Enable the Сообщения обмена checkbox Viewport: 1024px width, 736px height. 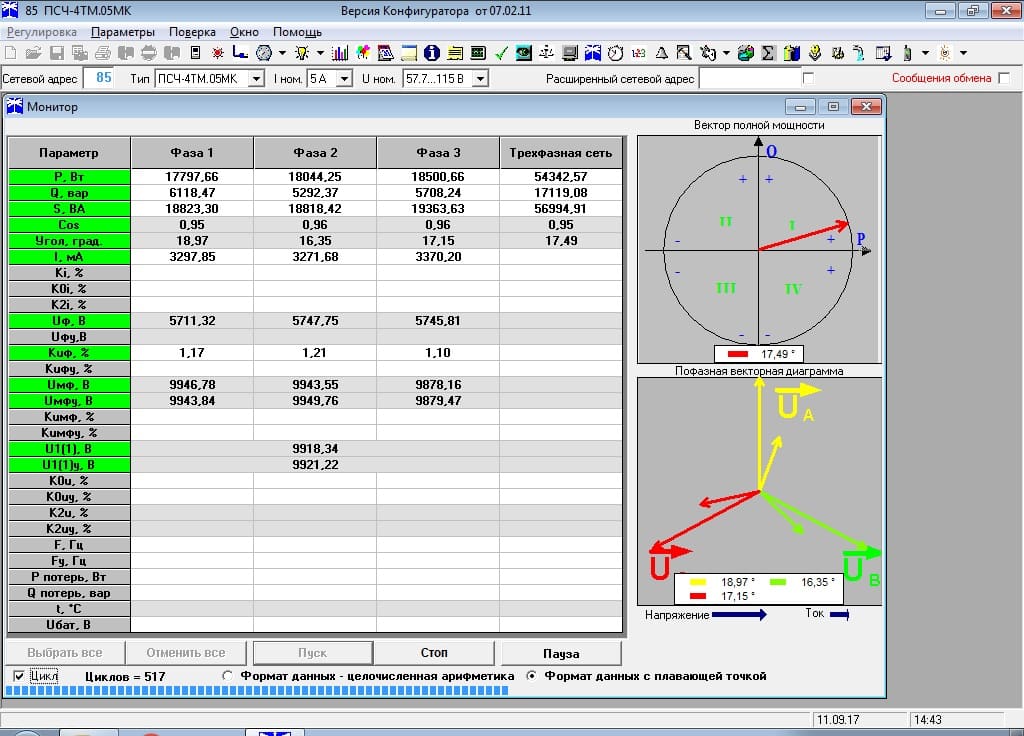click(x=1003, y=78)
